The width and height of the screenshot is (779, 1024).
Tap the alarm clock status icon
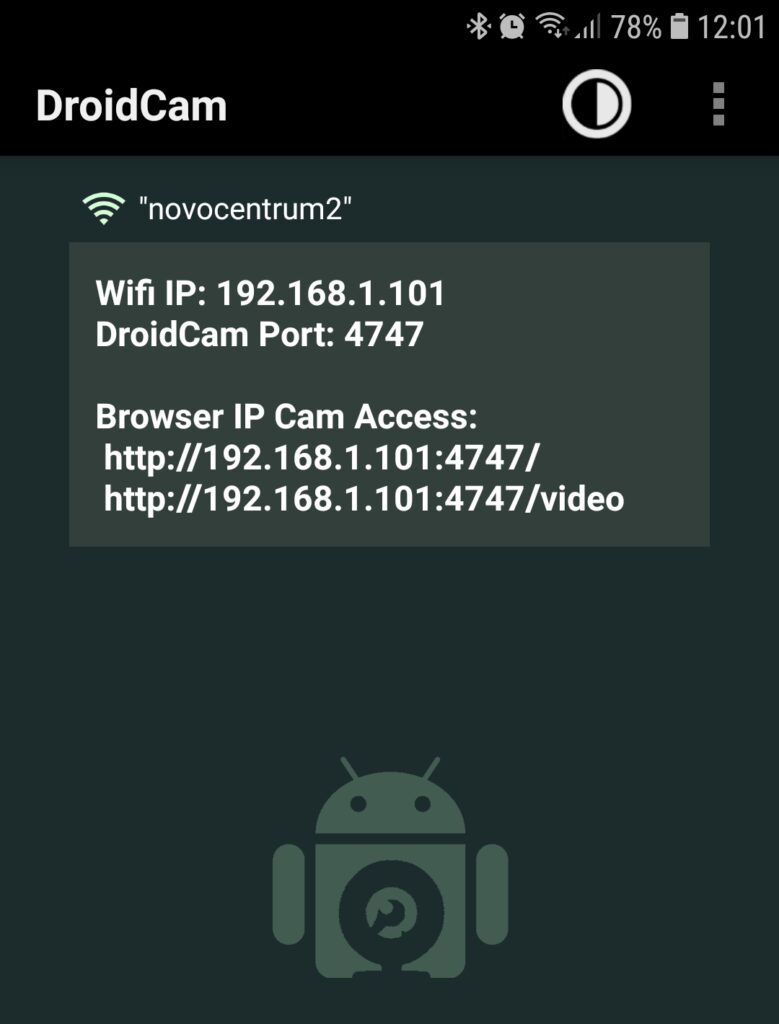tap(512, 27)
